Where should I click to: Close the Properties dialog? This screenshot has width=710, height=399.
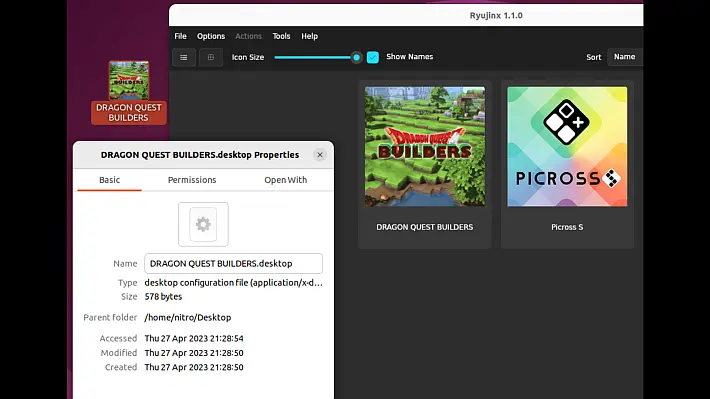320,155
